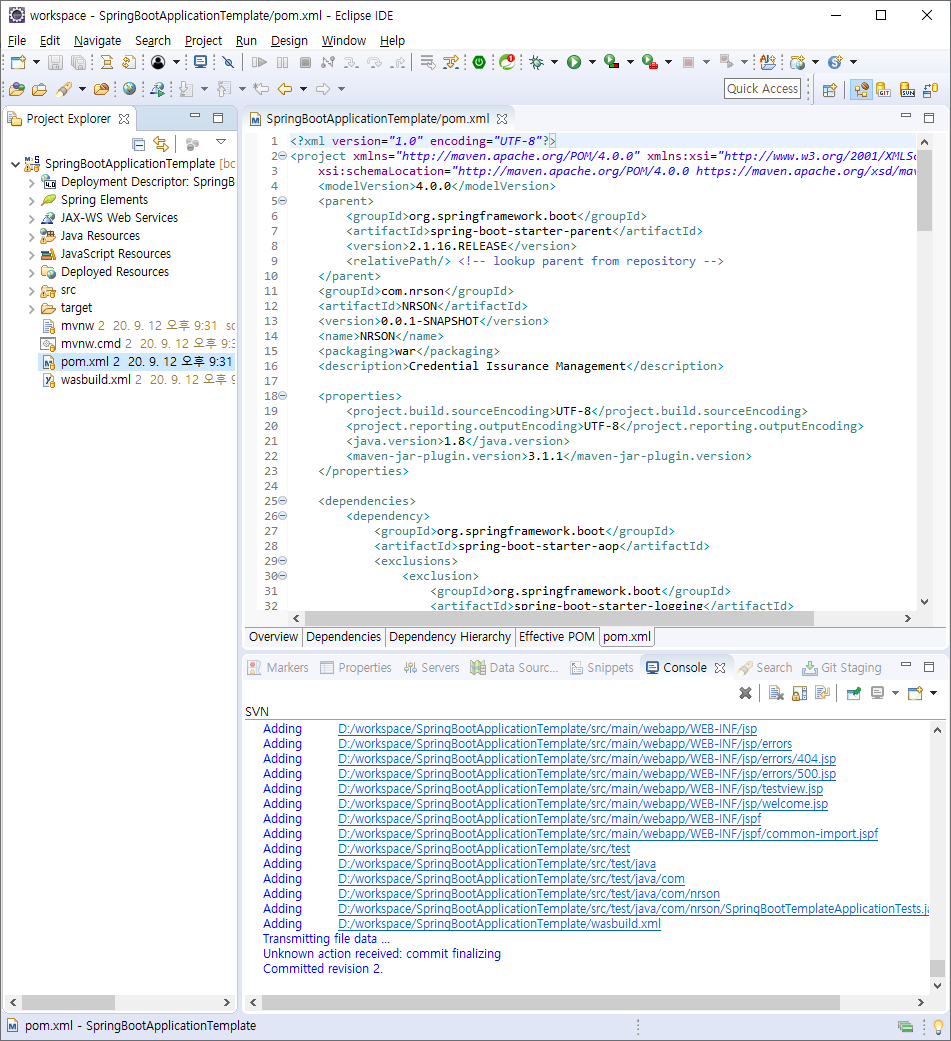The height and width of the screenshot is (1041, 951).
Task: Open the Window menu
Action: coord(343,40)
